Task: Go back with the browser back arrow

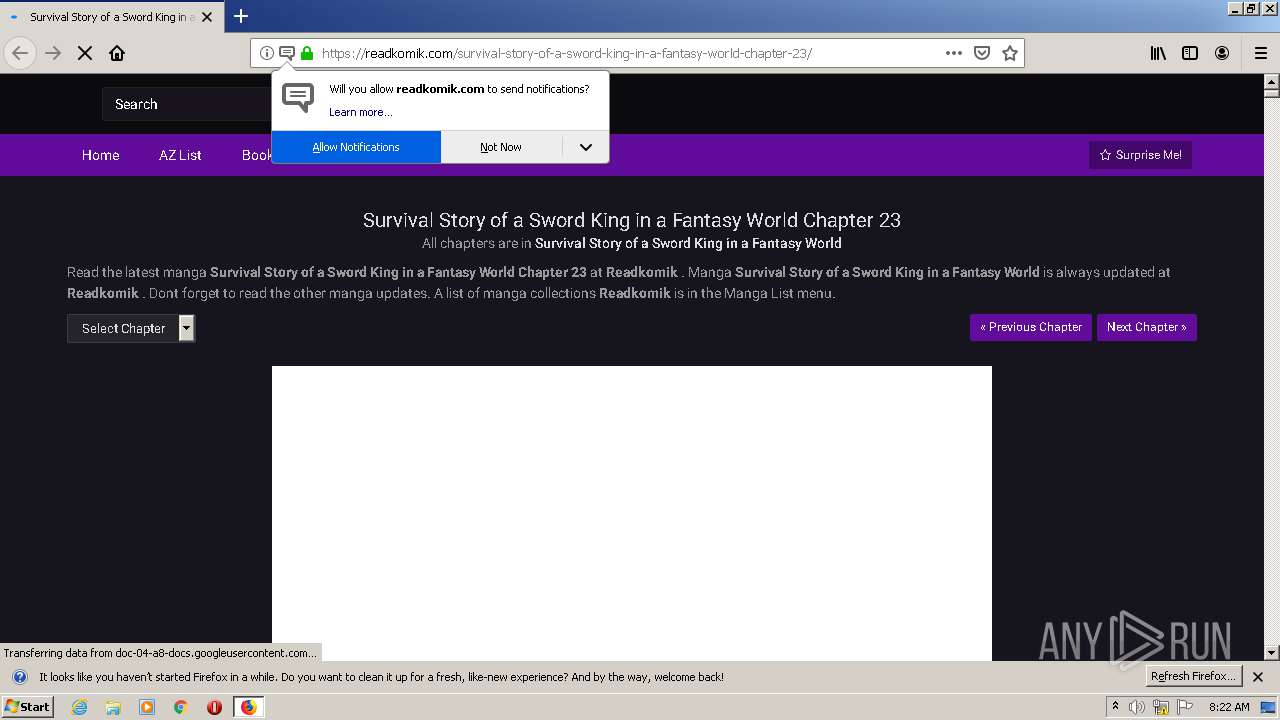Action: pyautogui.click(x=20, y=53)
